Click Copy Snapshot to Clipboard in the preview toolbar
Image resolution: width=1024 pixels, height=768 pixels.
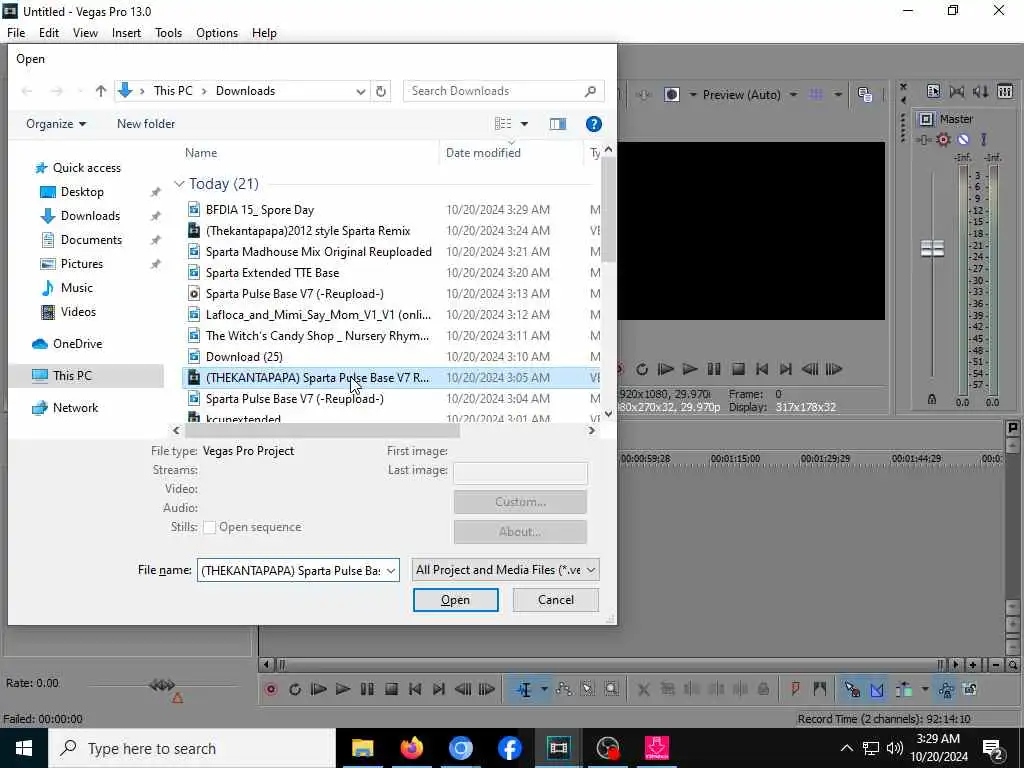point(865,95)
